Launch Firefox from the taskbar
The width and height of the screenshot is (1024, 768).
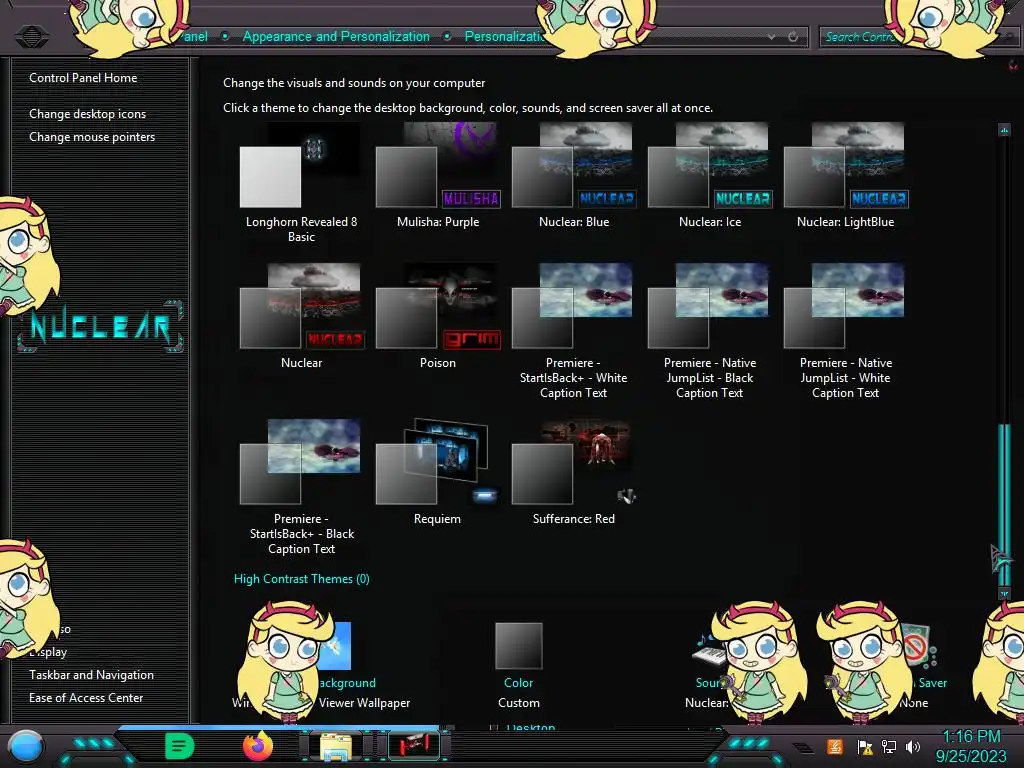click(258, 746)
